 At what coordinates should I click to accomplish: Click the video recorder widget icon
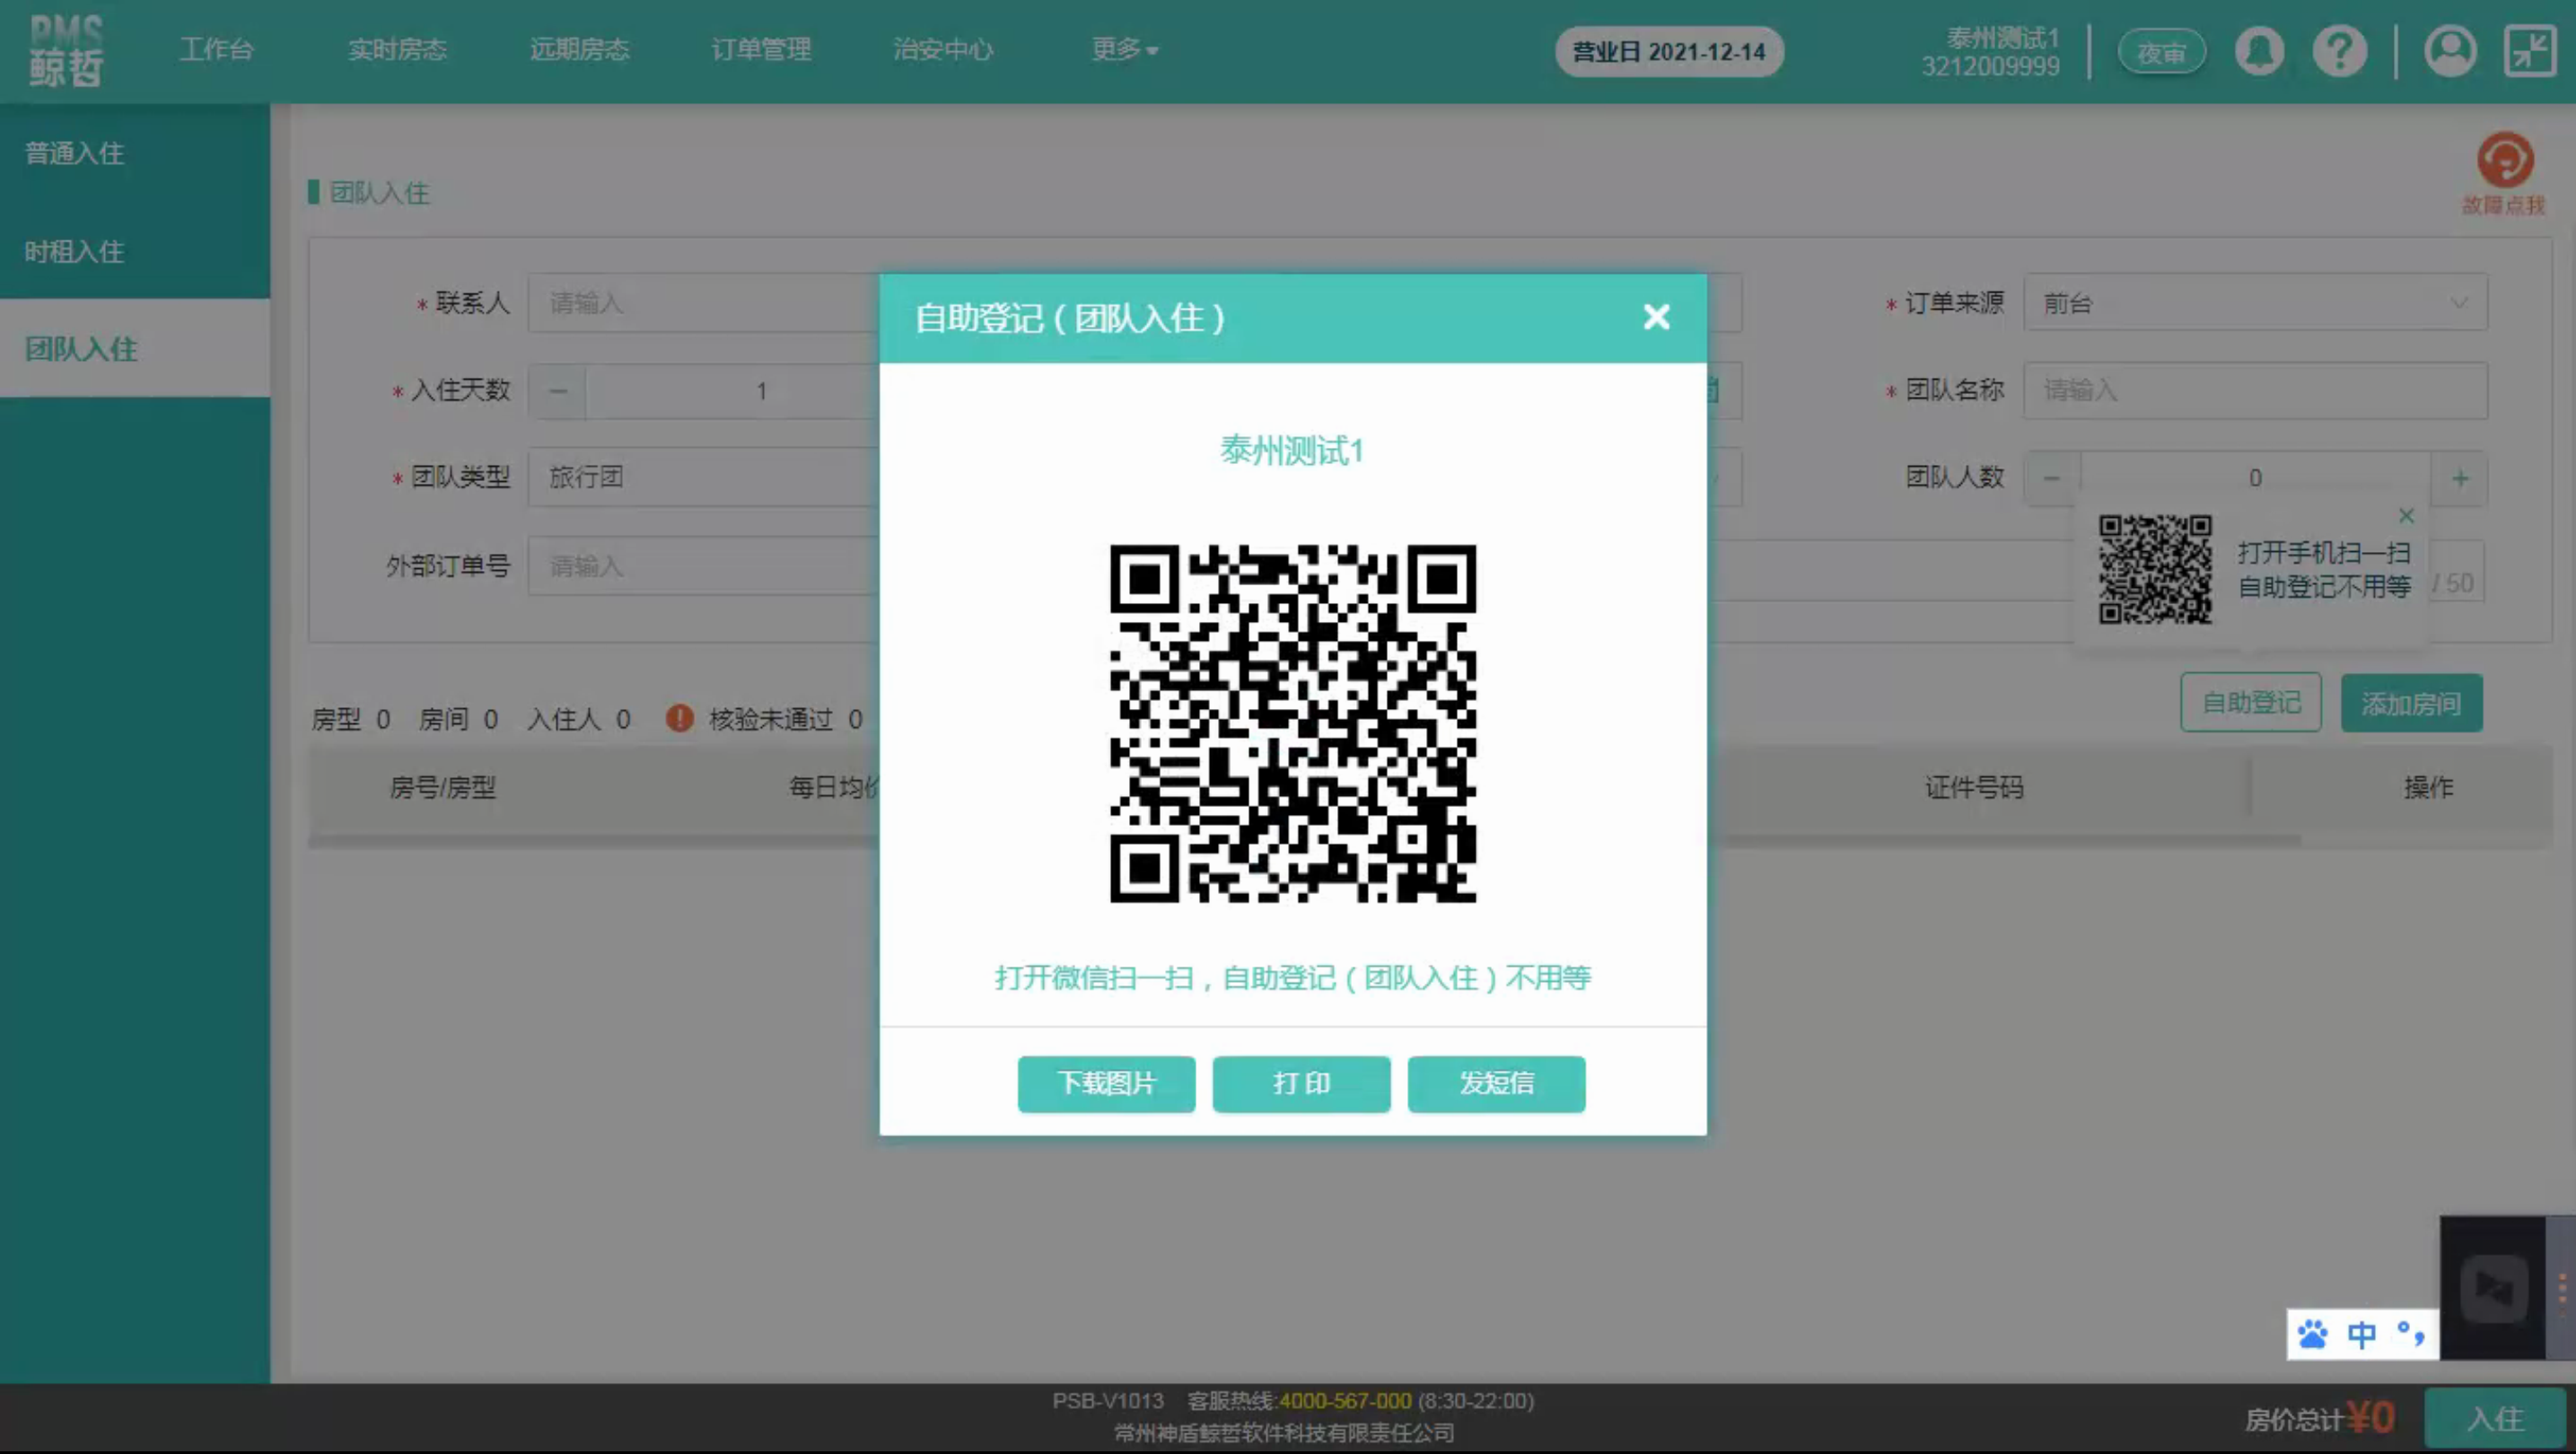pos(2493,1289)
